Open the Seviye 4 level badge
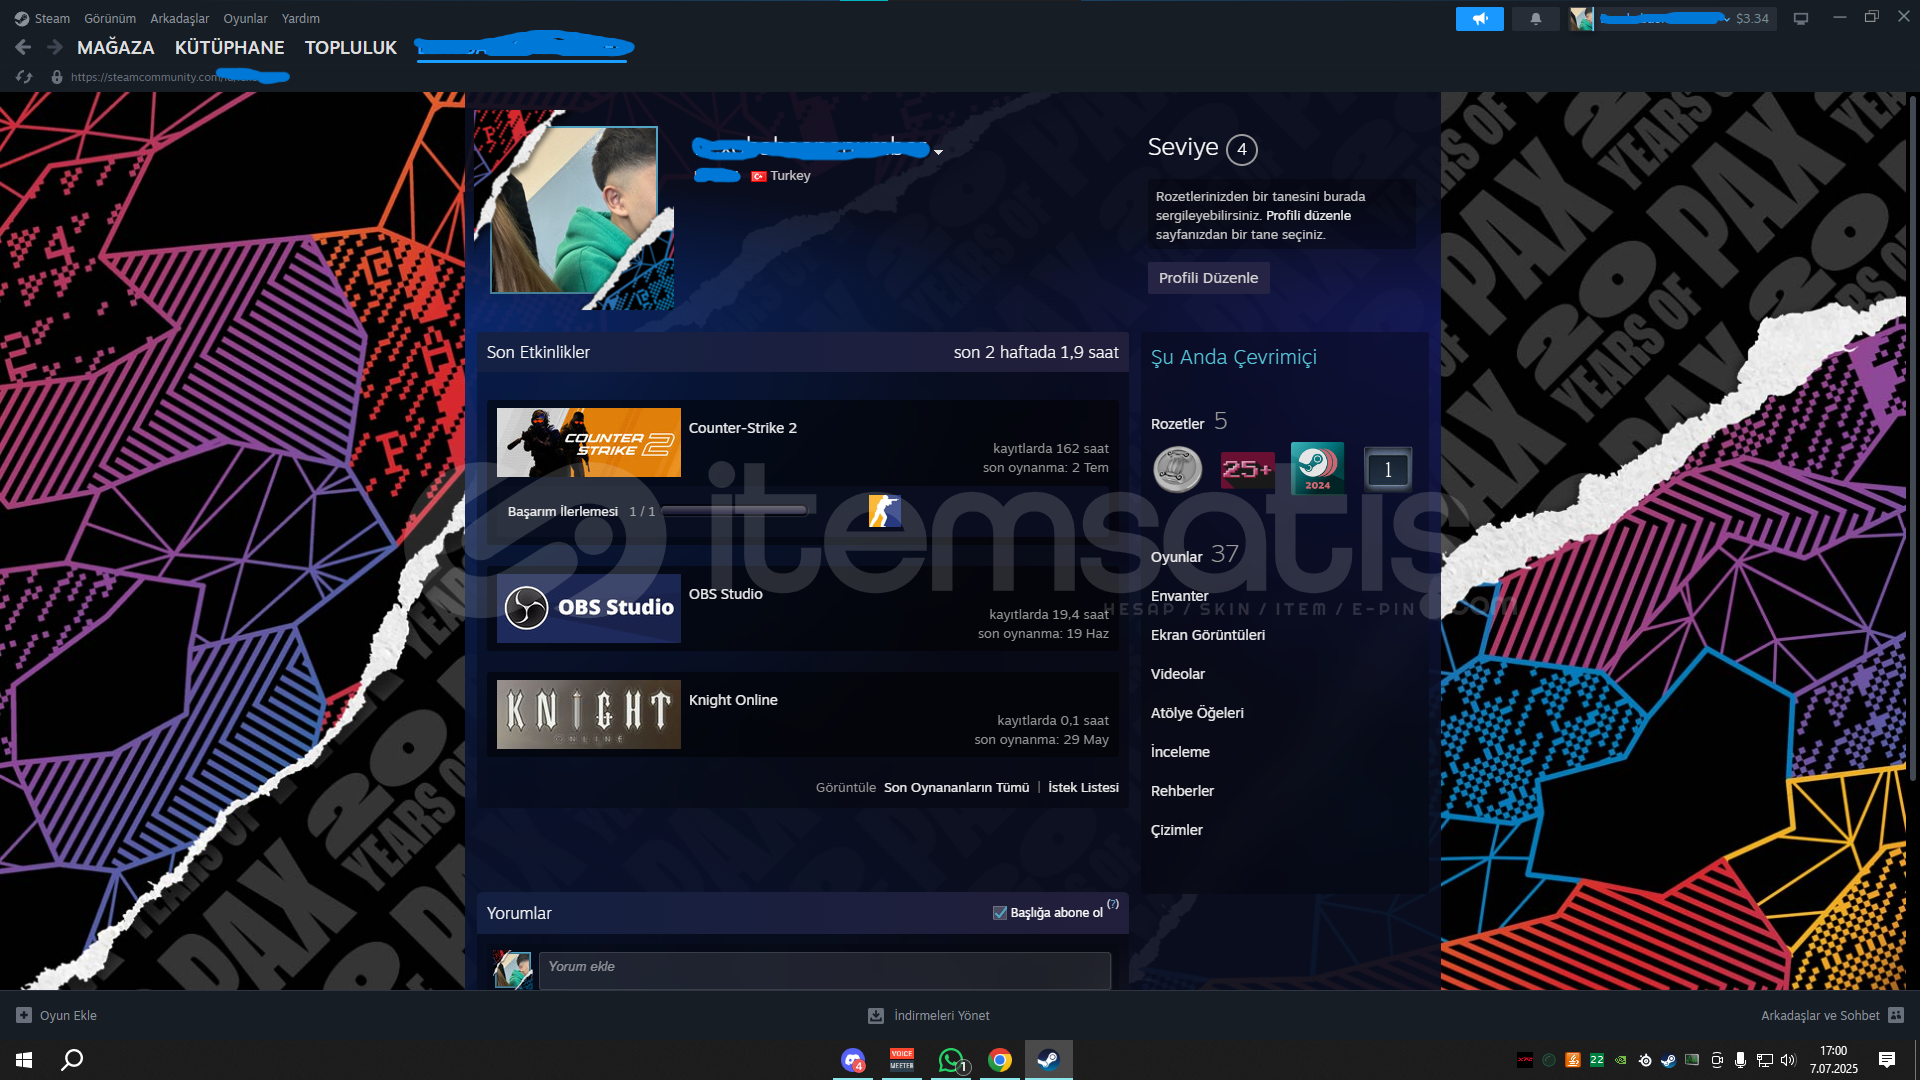The width and height of the screenshot is (1920, 1080). point(1242,149)
